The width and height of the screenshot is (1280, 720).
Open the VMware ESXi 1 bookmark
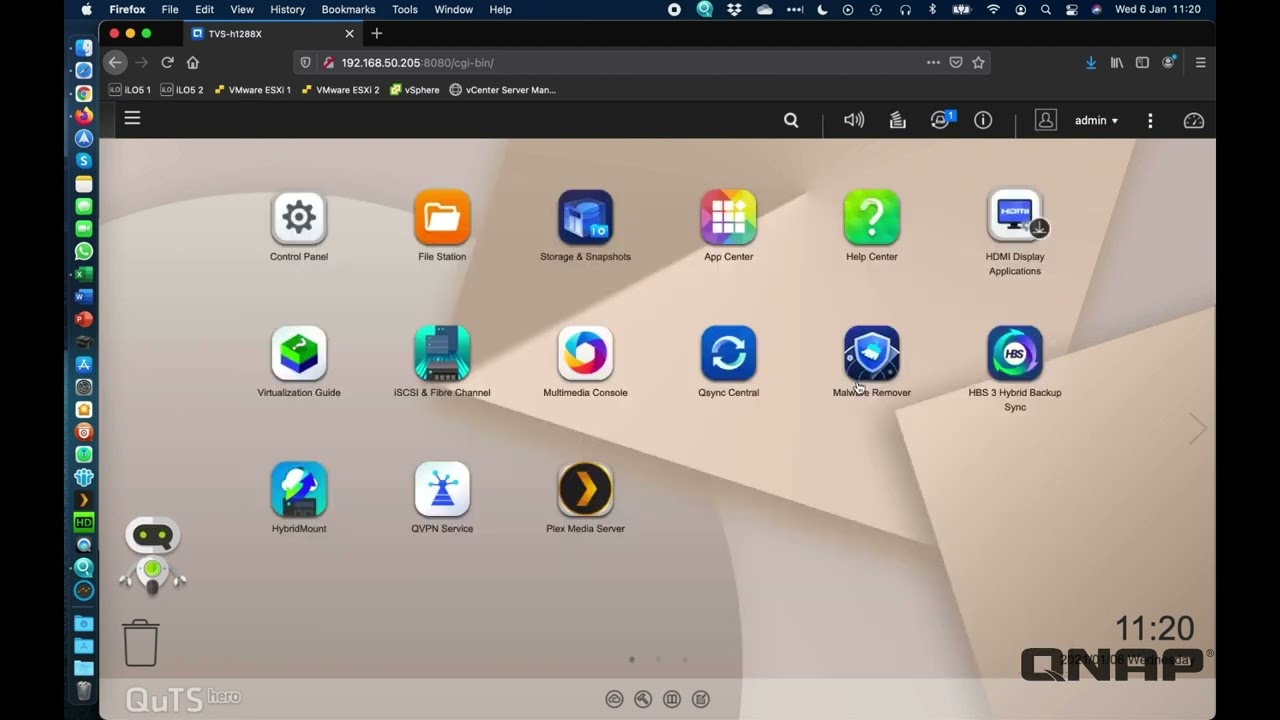(252, 90)
